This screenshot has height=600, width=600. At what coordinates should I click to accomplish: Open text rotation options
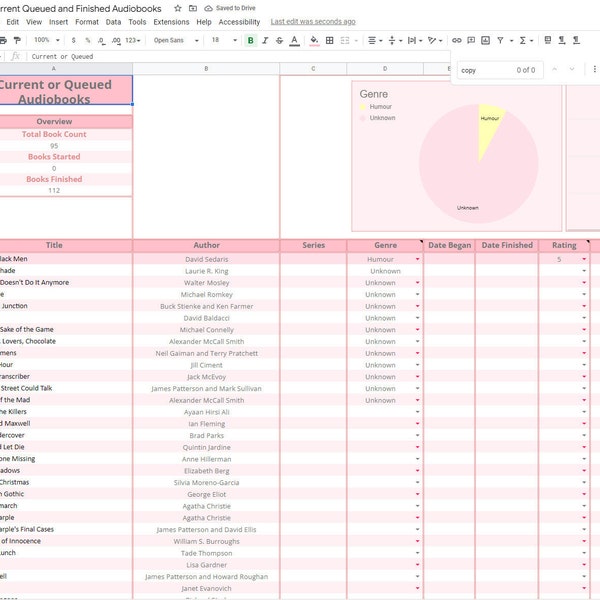pos(435,40)
